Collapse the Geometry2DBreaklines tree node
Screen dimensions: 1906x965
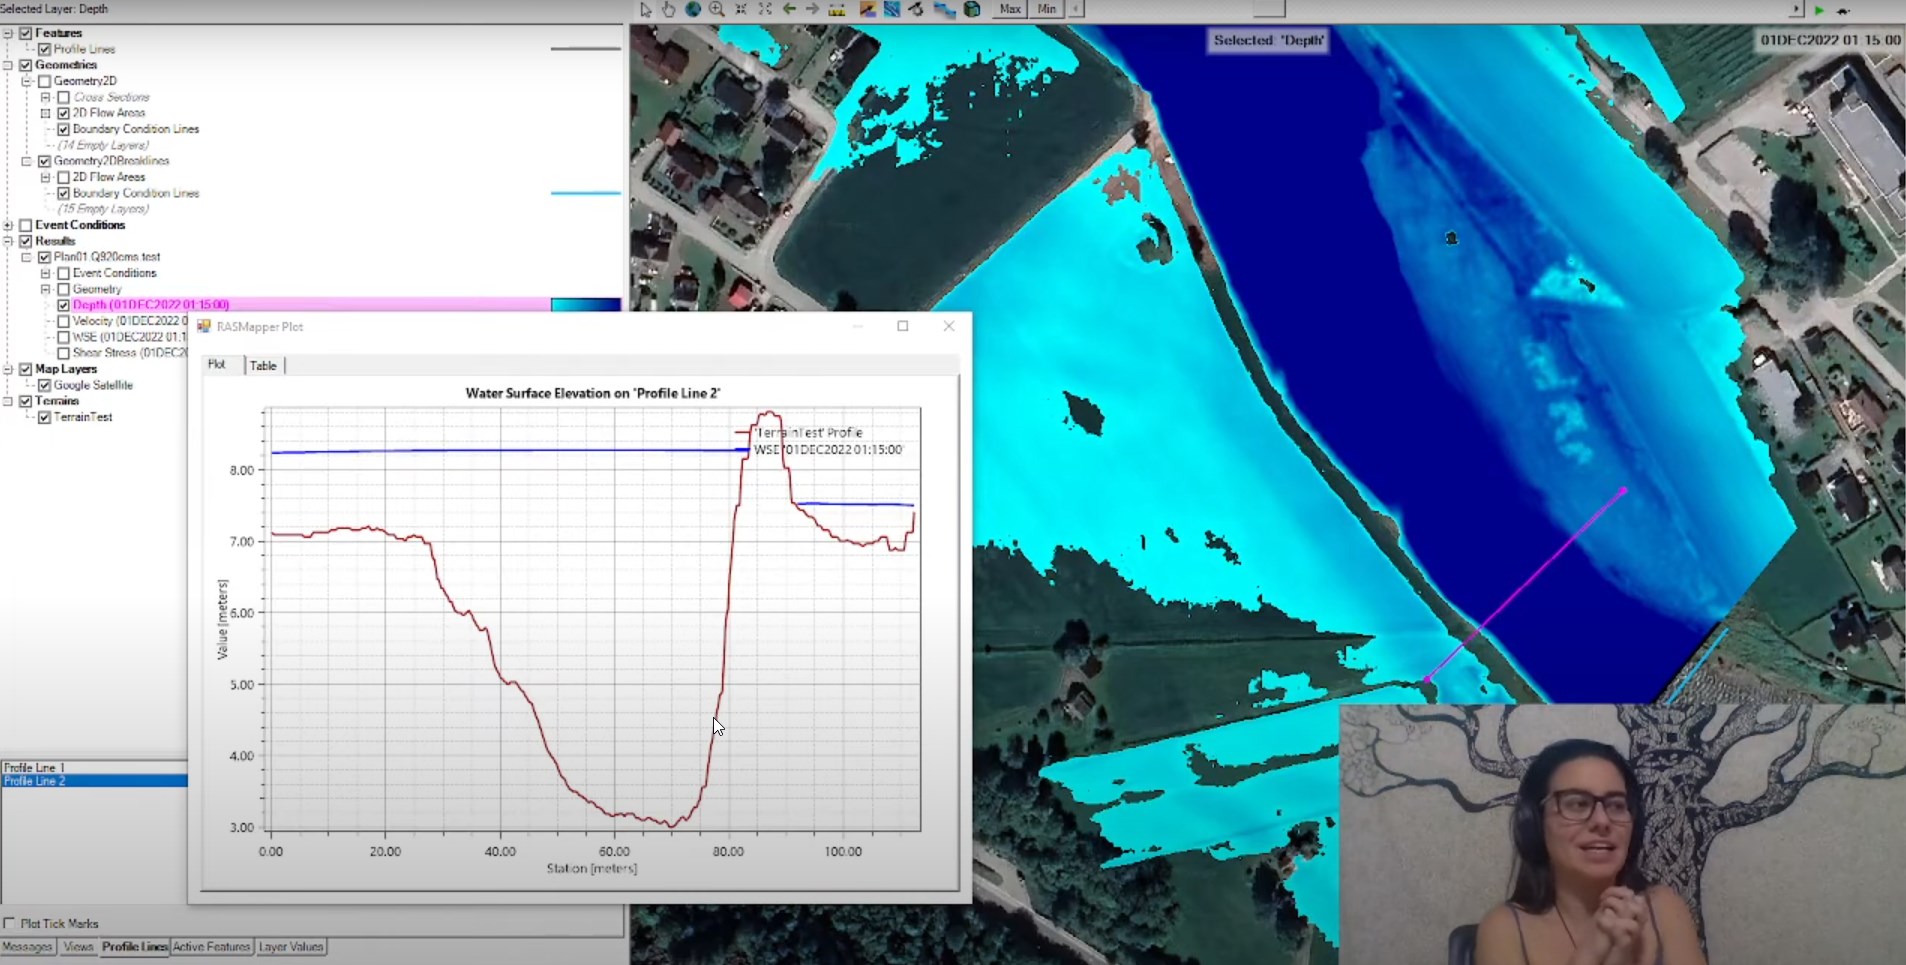point(27,161)
